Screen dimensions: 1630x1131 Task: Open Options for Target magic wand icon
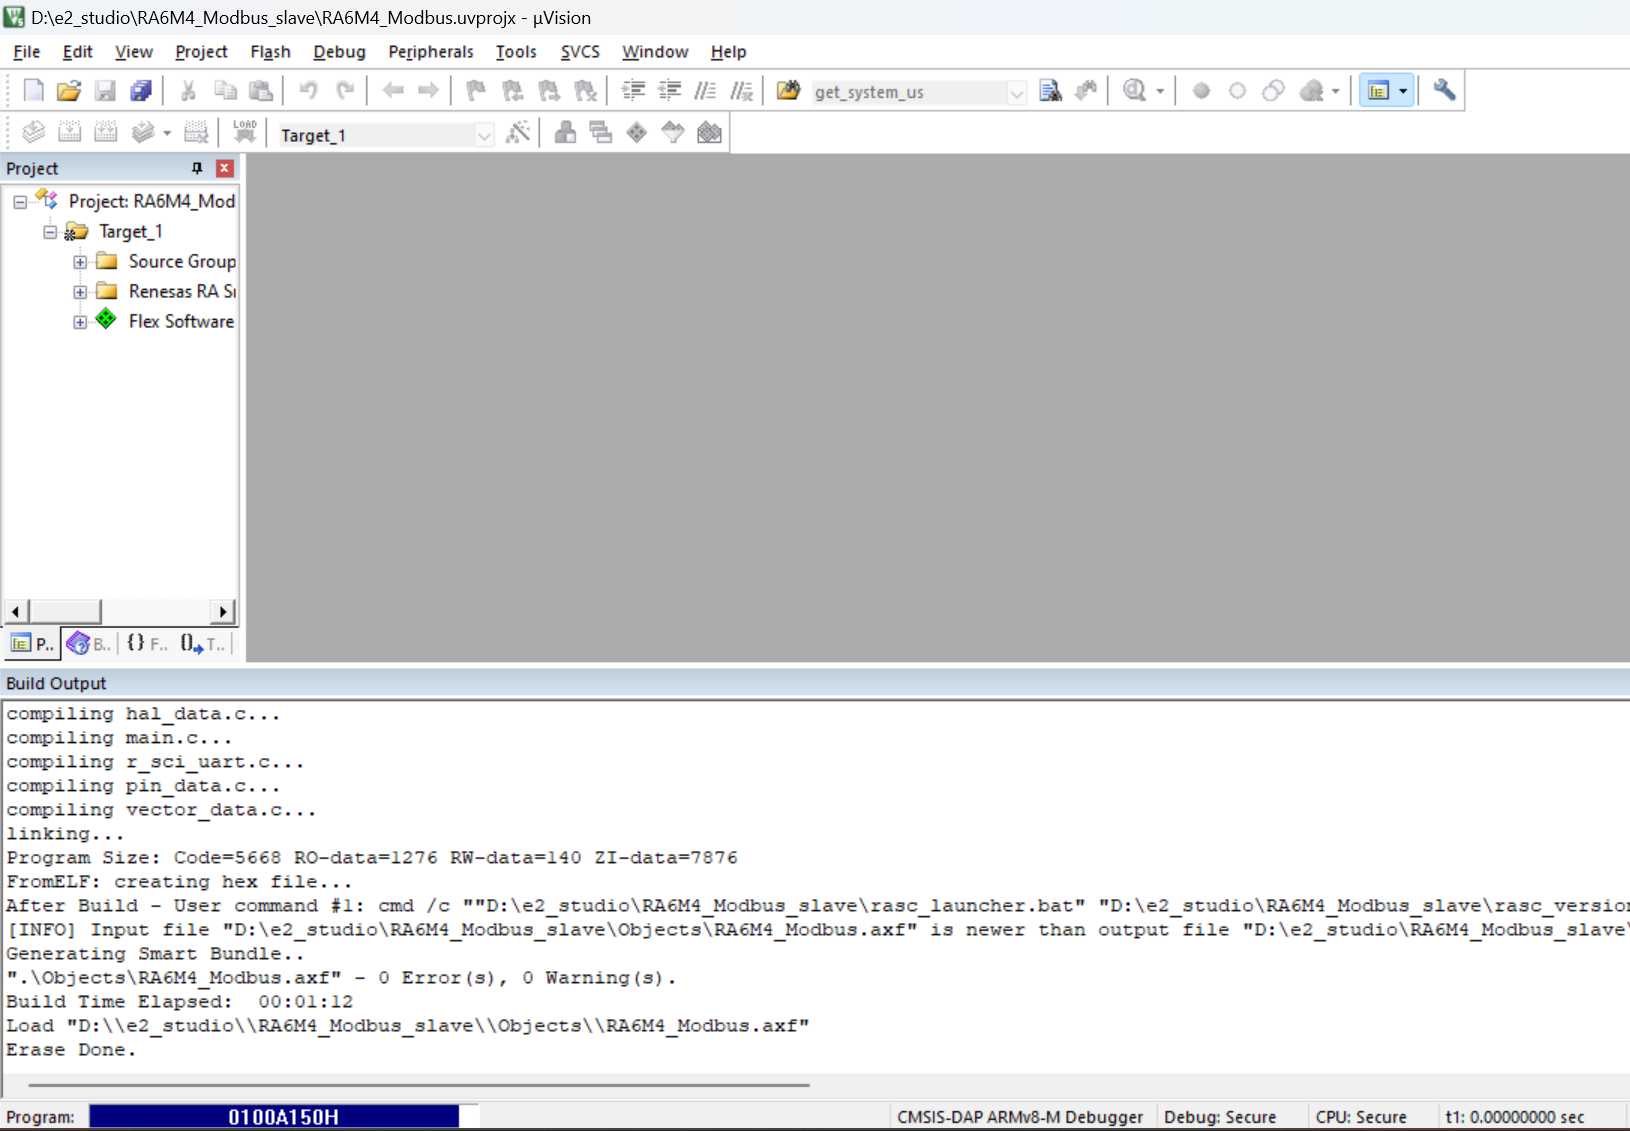[518, 132]
